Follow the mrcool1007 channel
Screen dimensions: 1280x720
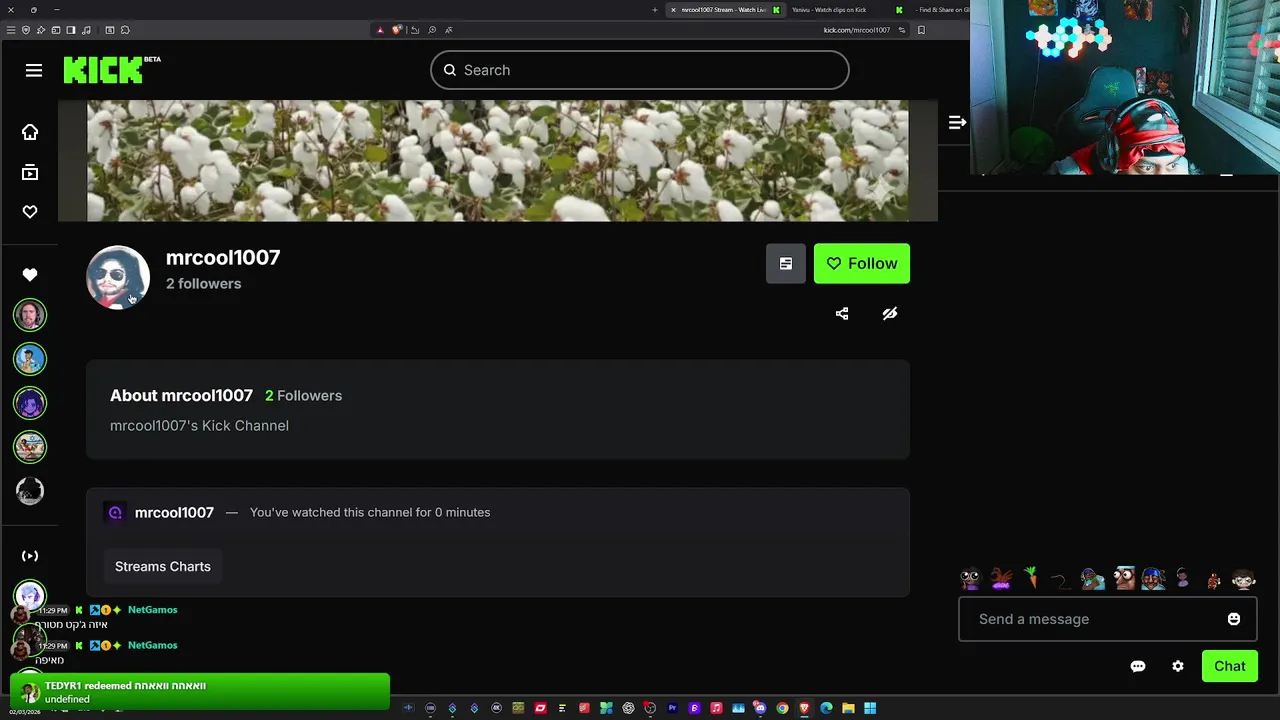862,263
